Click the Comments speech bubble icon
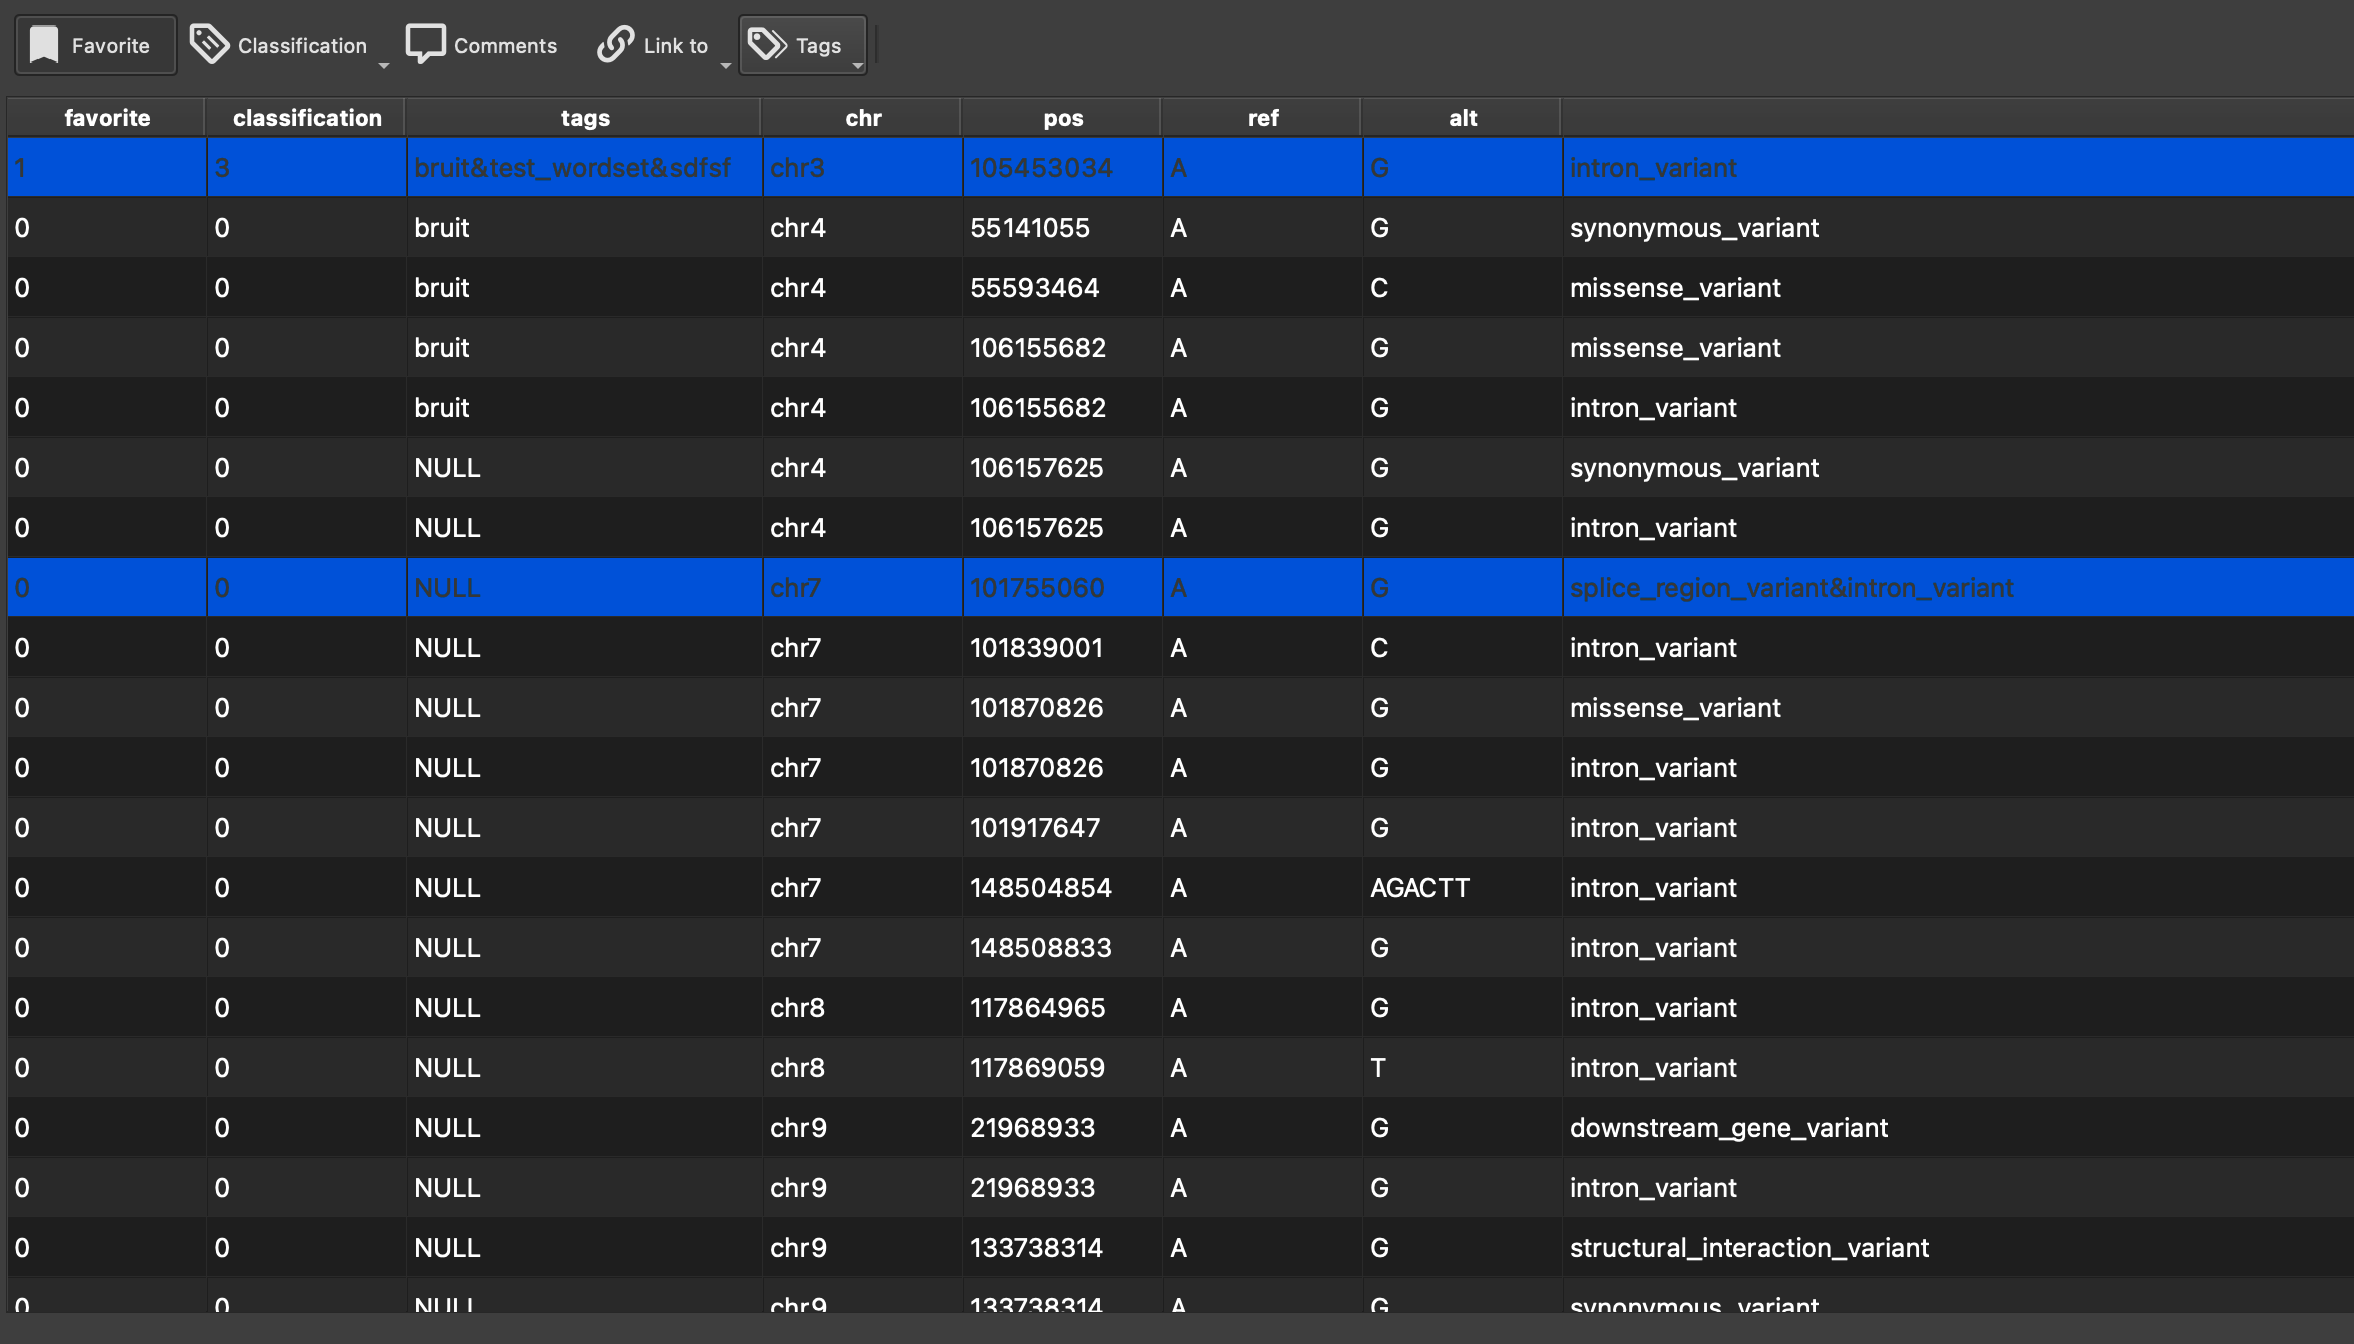Viewport: 2354px width, 1344px height. coord(425,45)
